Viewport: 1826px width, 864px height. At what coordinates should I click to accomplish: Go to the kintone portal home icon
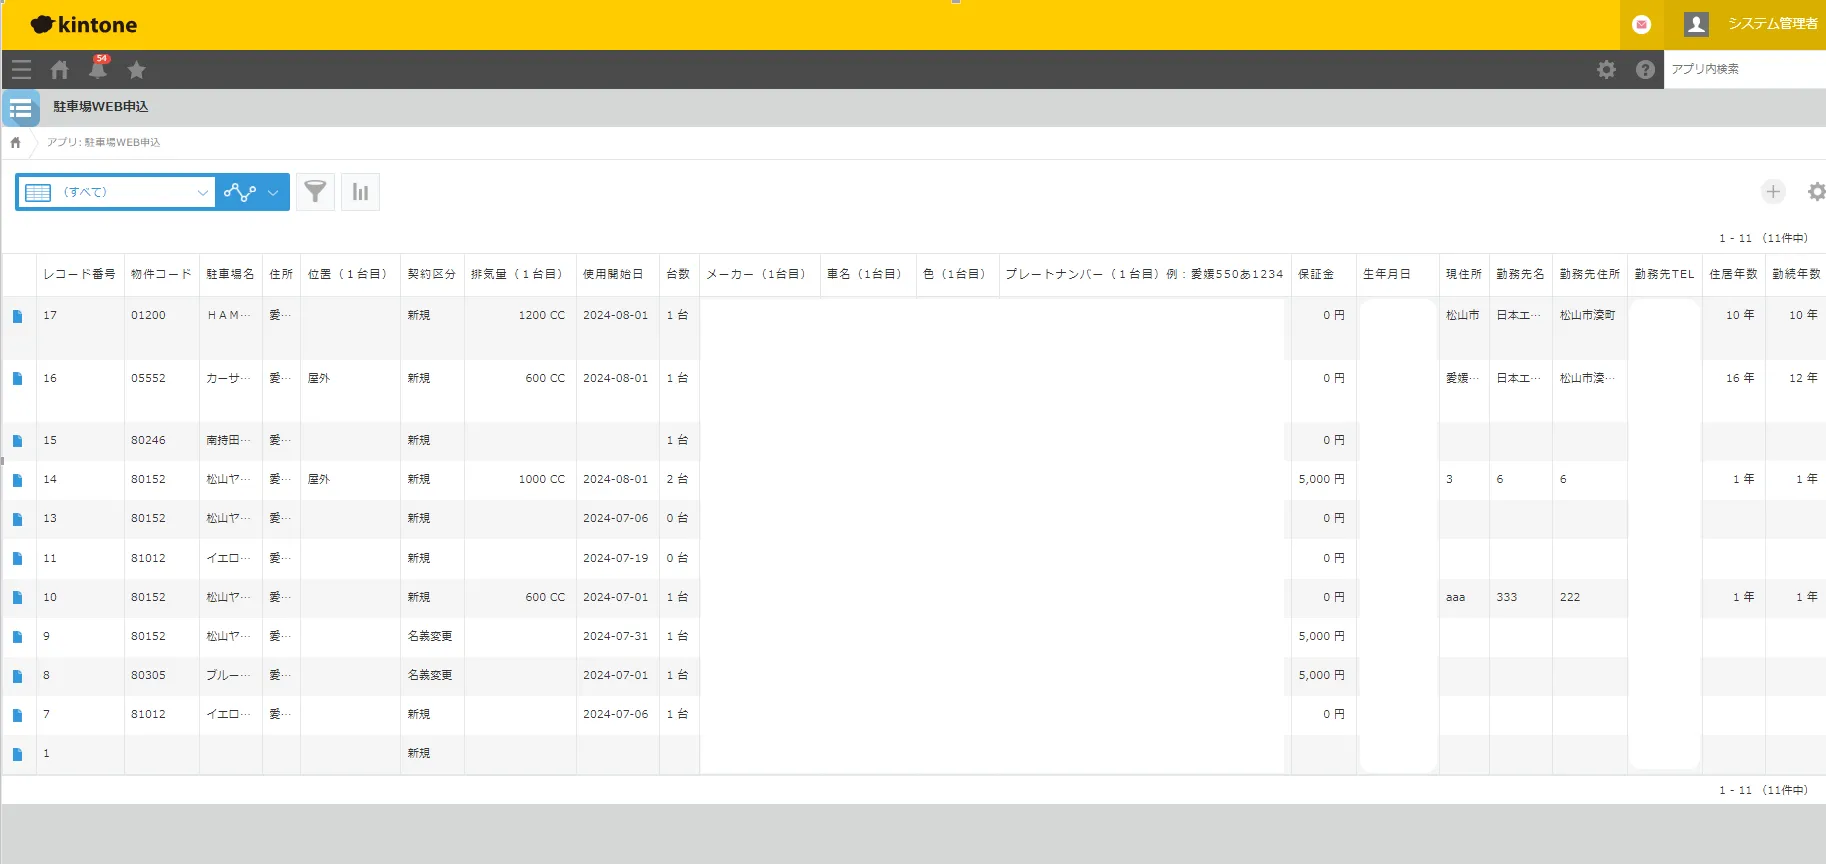click(60, 70)
